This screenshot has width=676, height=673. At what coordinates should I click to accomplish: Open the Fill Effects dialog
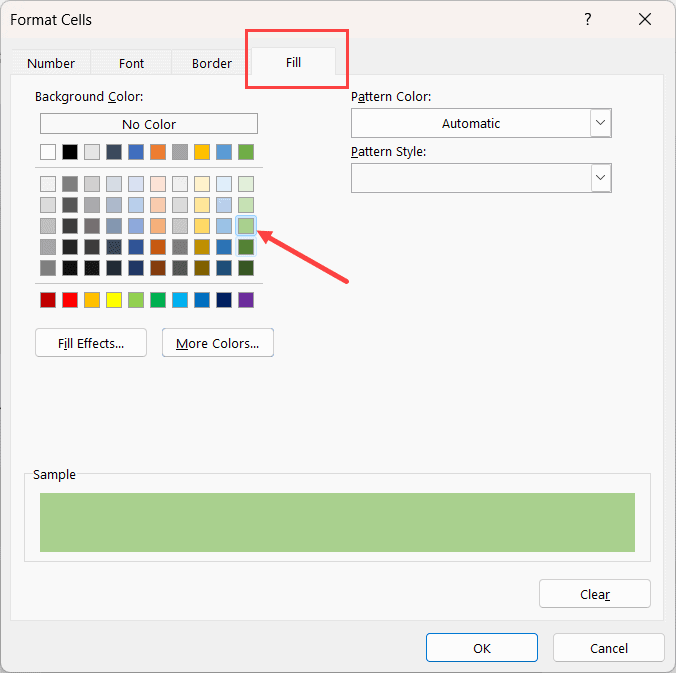(91, 343)
